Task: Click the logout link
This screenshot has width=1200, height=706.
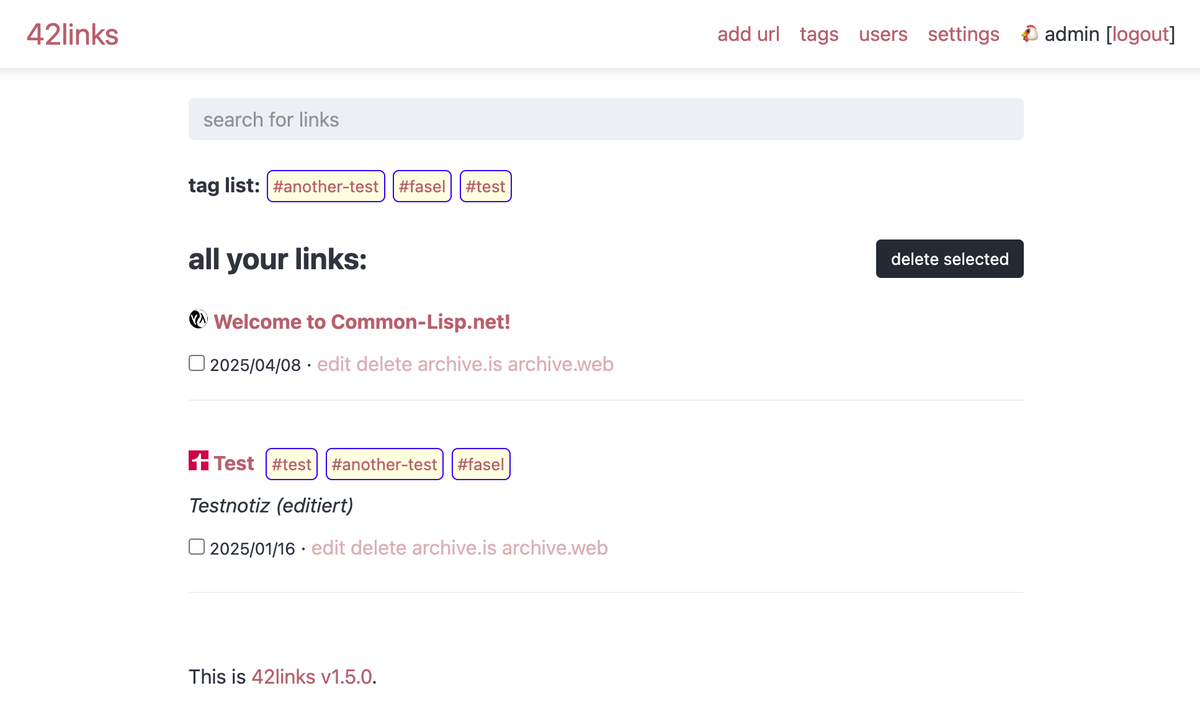Action: point(1140,34)
